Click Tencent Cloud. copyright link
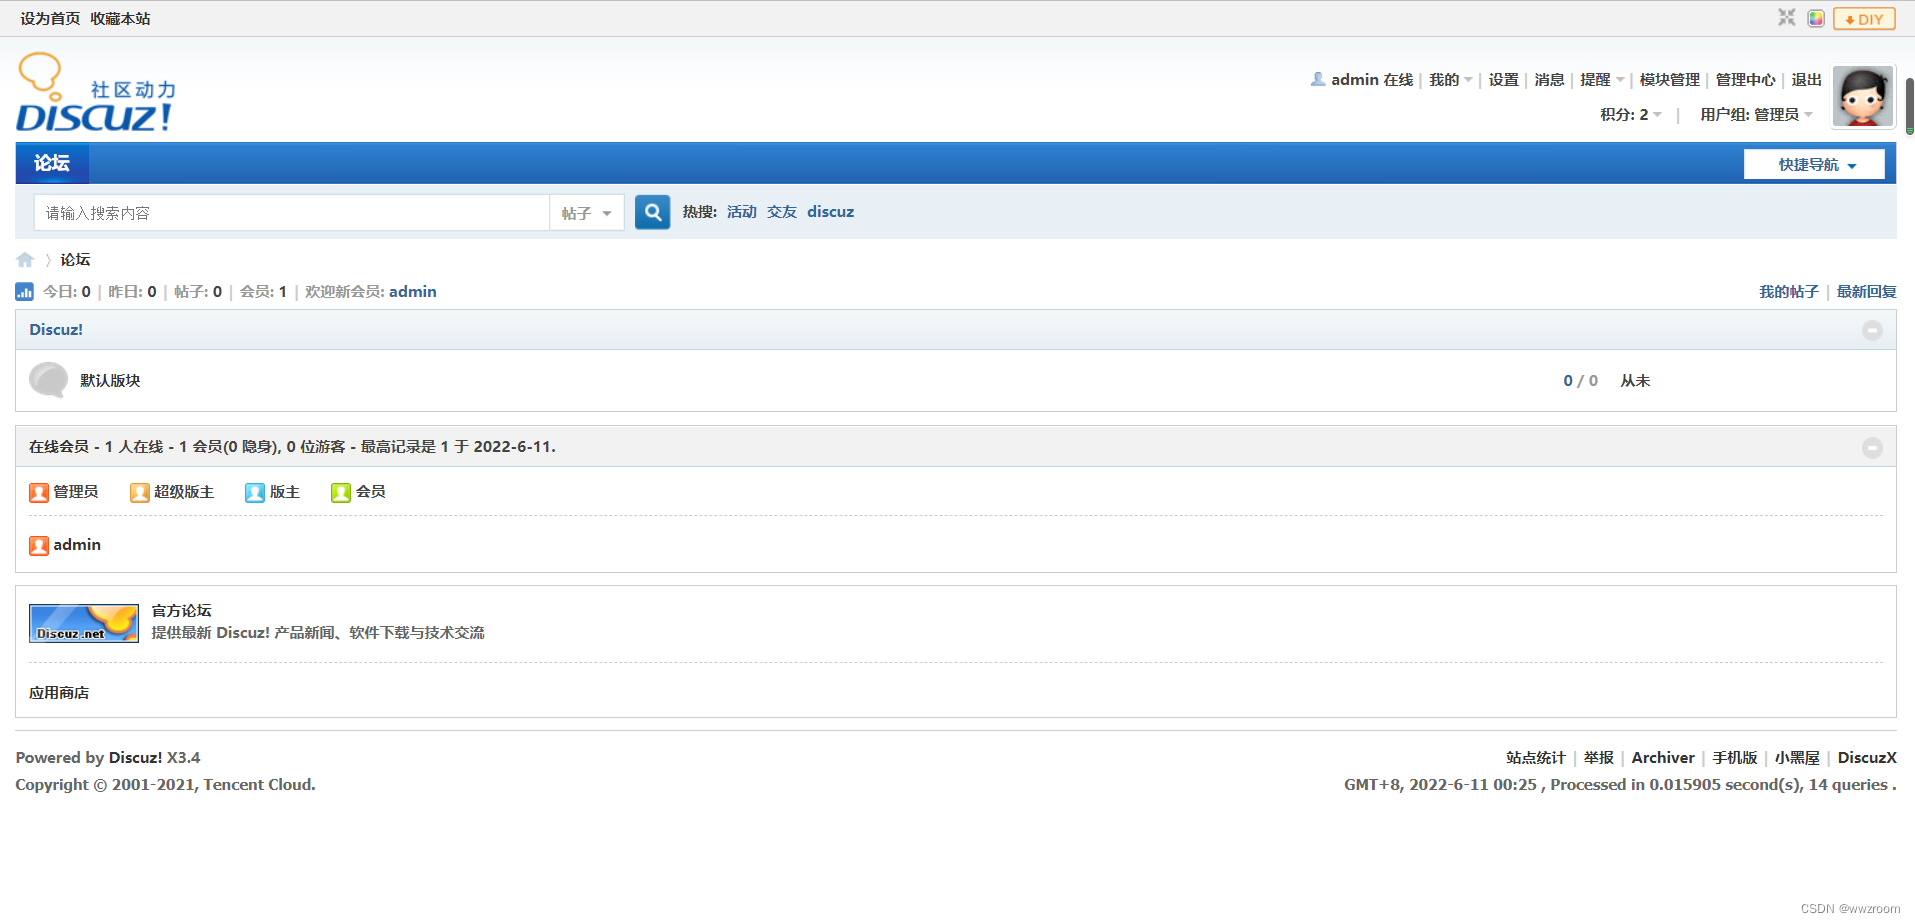The image size is (1915, 923). (x=259, y=785)
